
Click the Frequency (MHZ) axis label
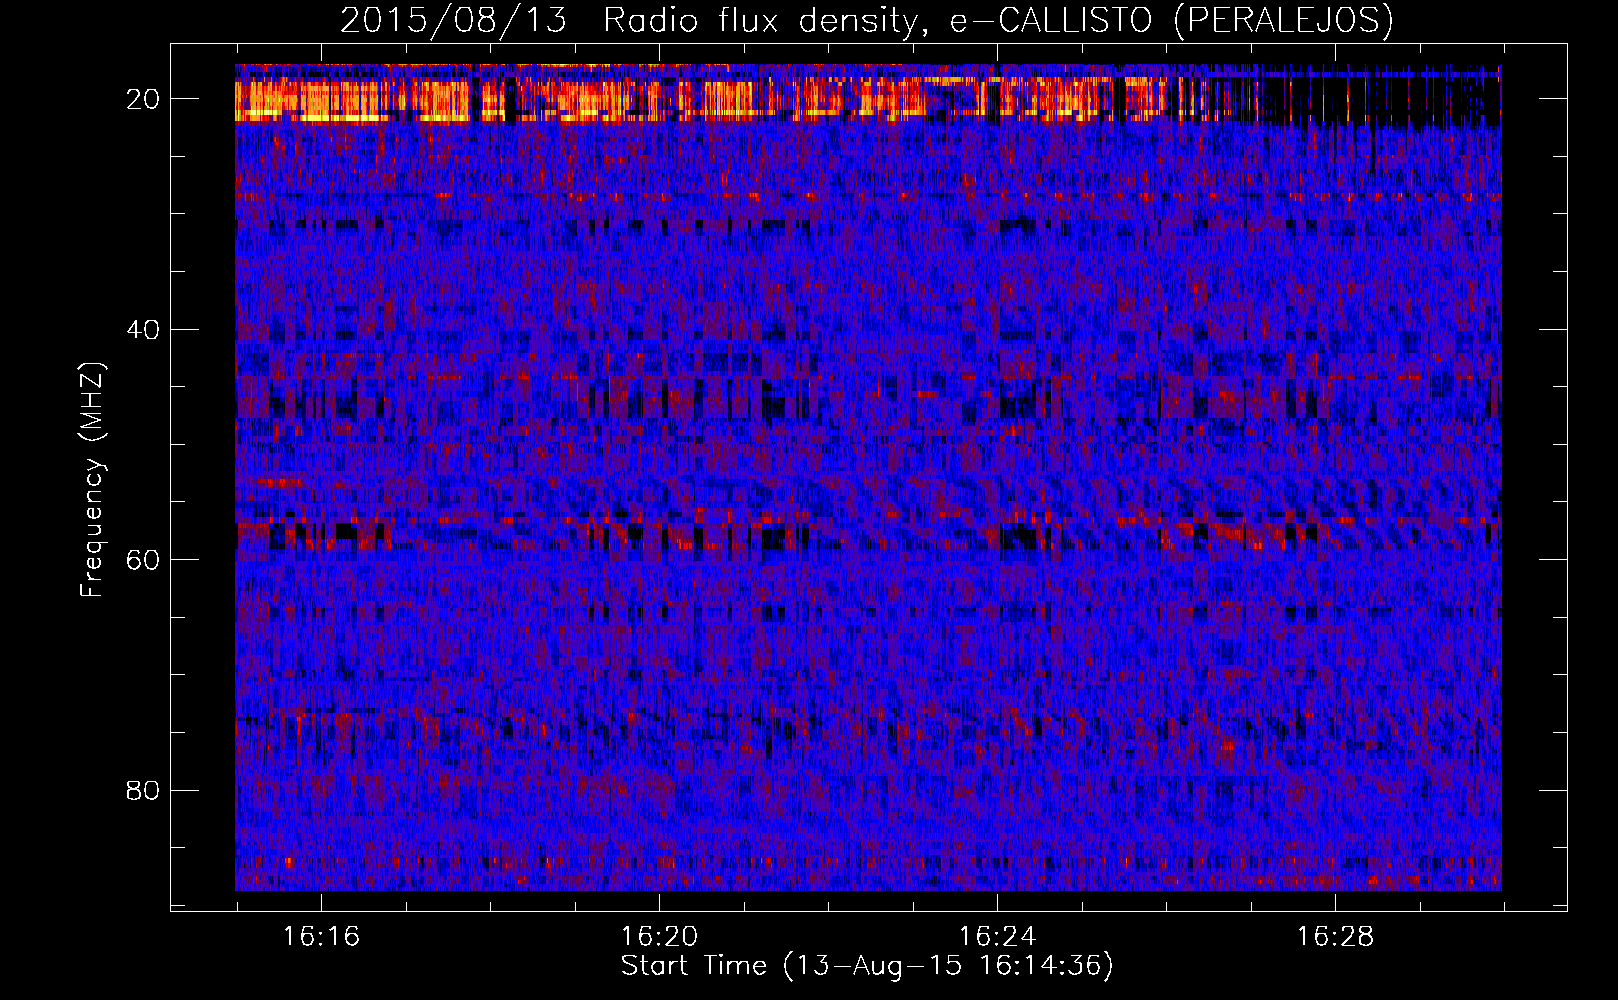click(91, 480)
